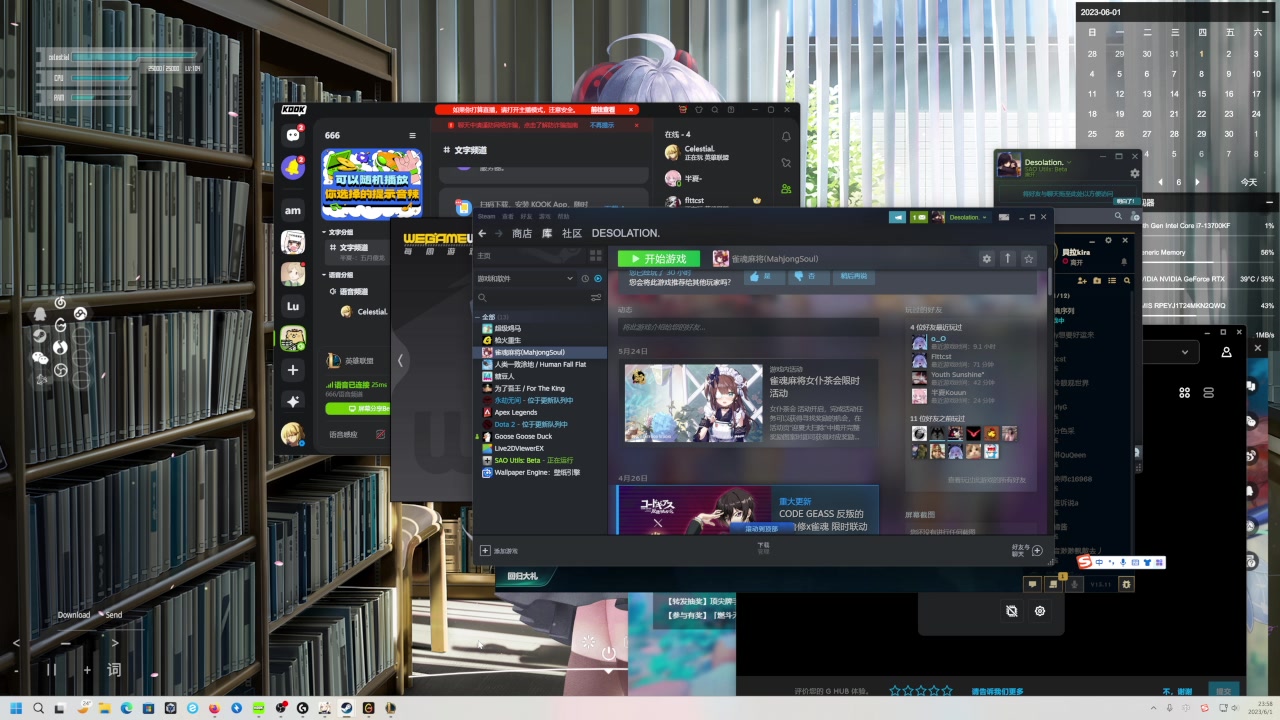Open KOOK bell server icon
Screen dimensions: 1280x720
coord(293,168)
